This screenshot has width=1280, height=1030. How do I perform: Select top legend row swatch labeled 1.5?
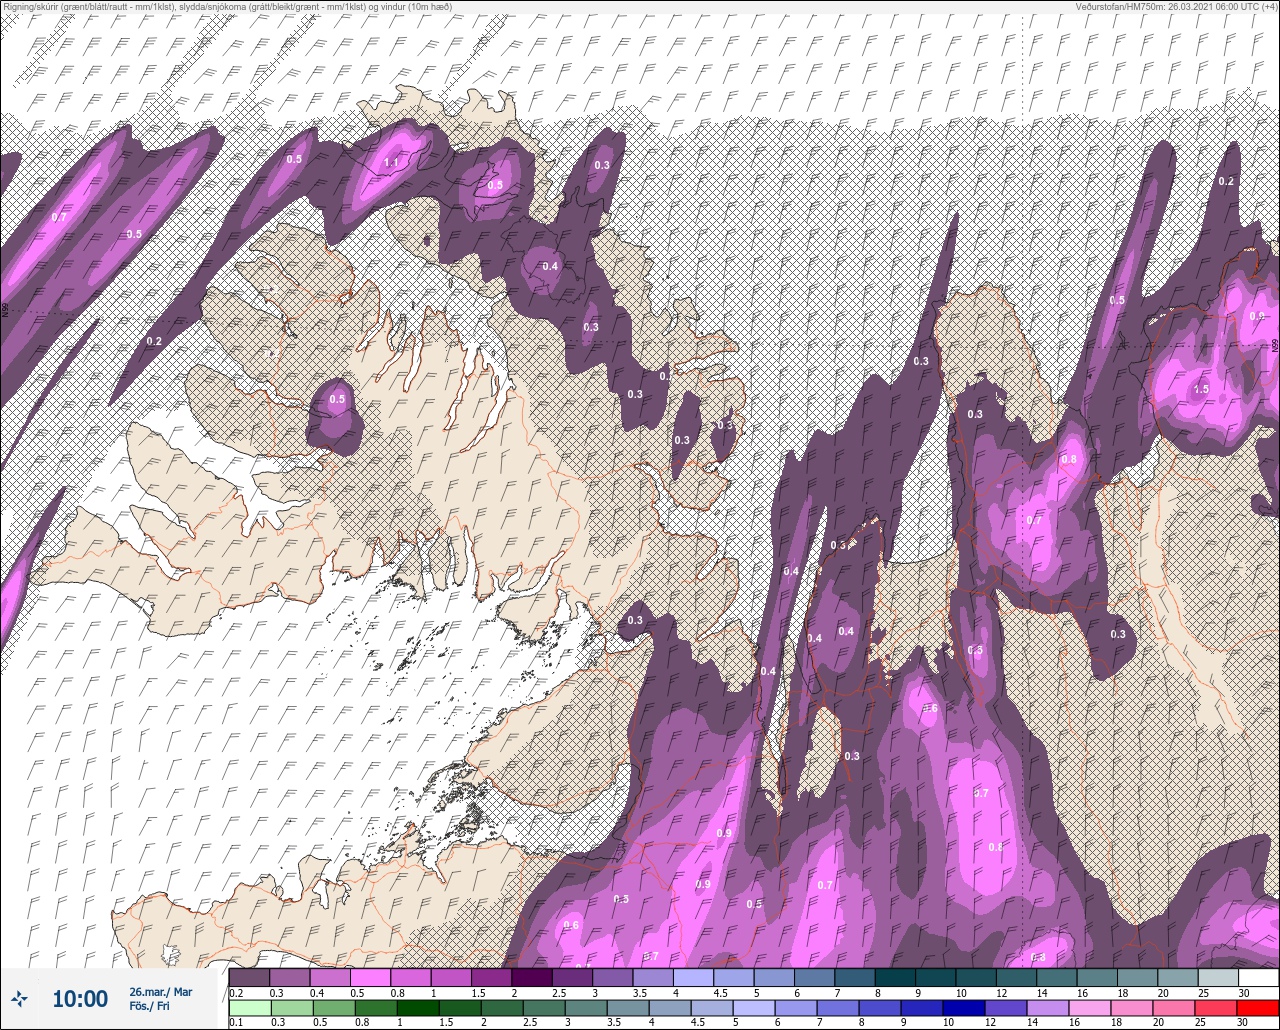point(491,977)
